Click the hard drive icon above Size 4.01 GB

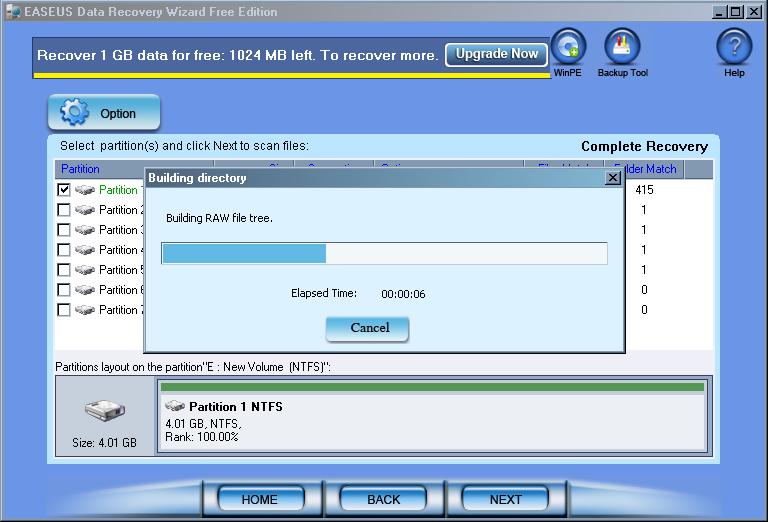click(105, 411)
